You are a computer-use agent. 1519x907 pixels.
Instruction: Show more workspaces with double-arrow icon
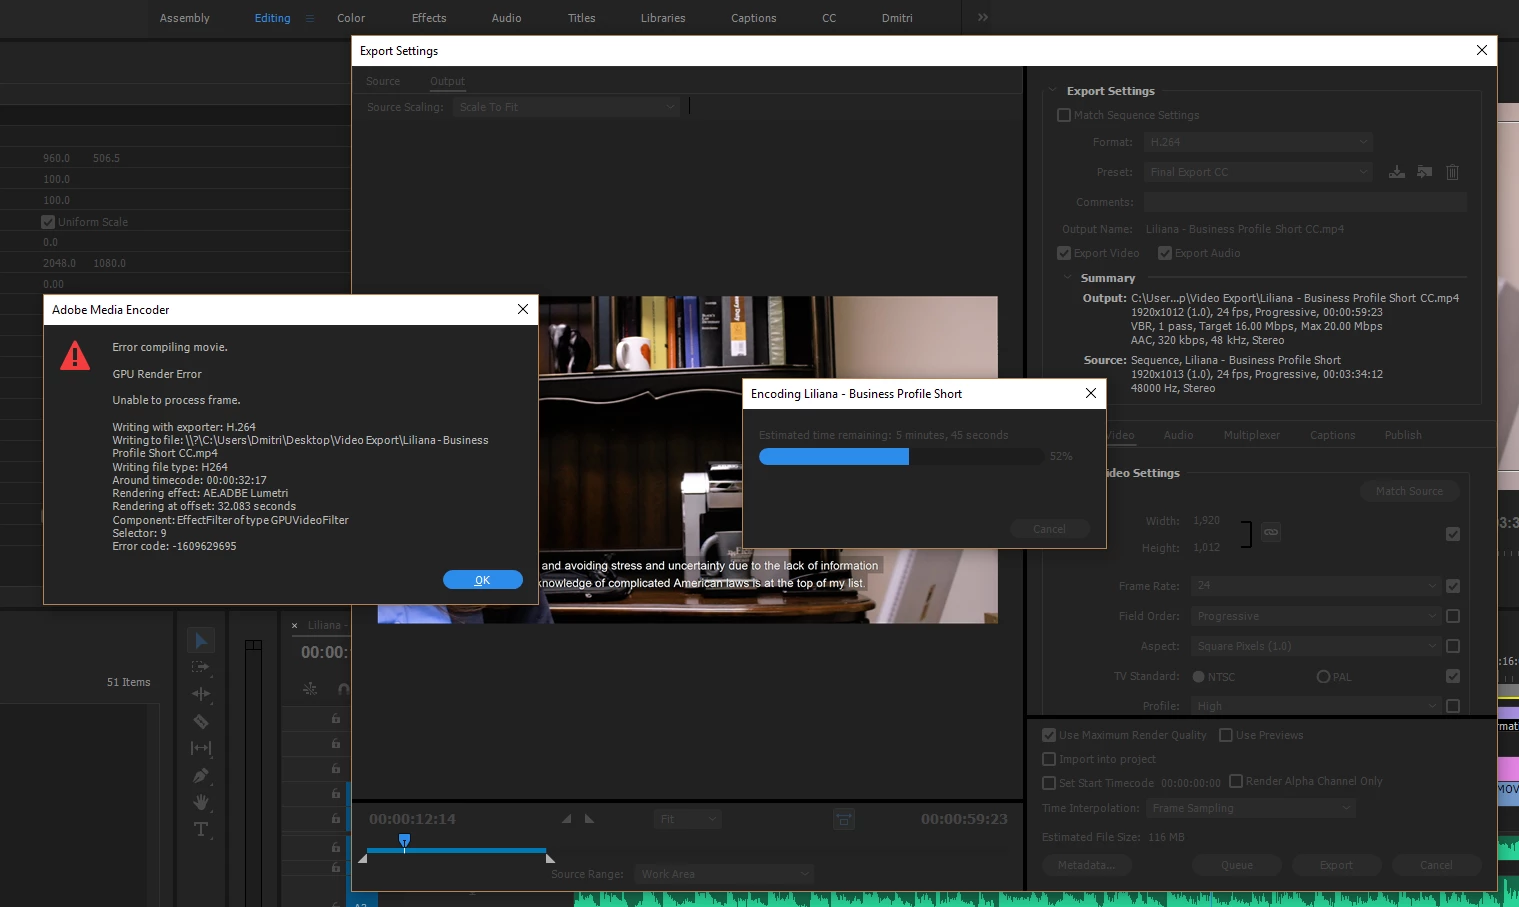pos(983,17)
